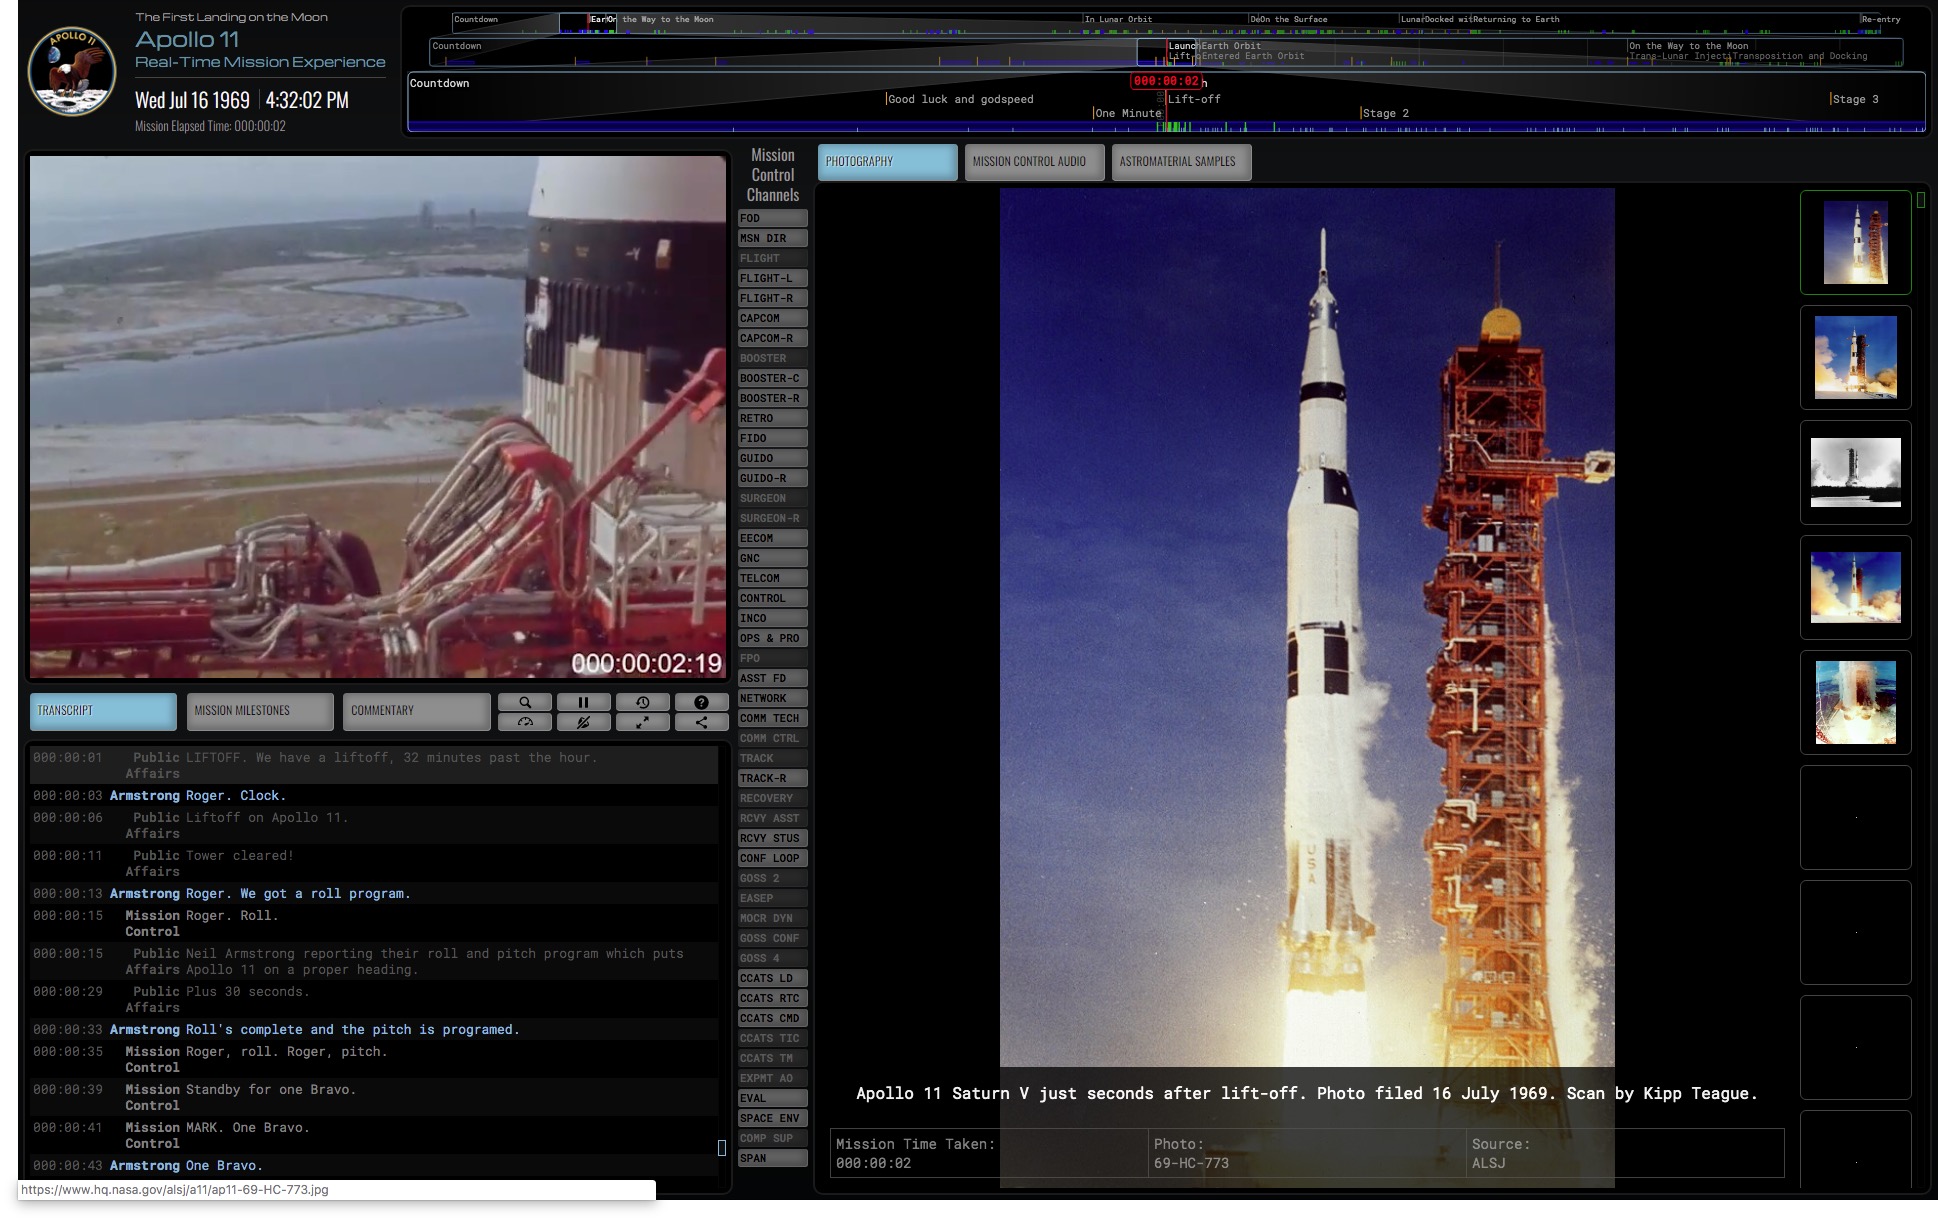The height and width of the screenshot is (1222, 1938).
Task: Click the crossed-out mute icon button
Action: [583, 722]
